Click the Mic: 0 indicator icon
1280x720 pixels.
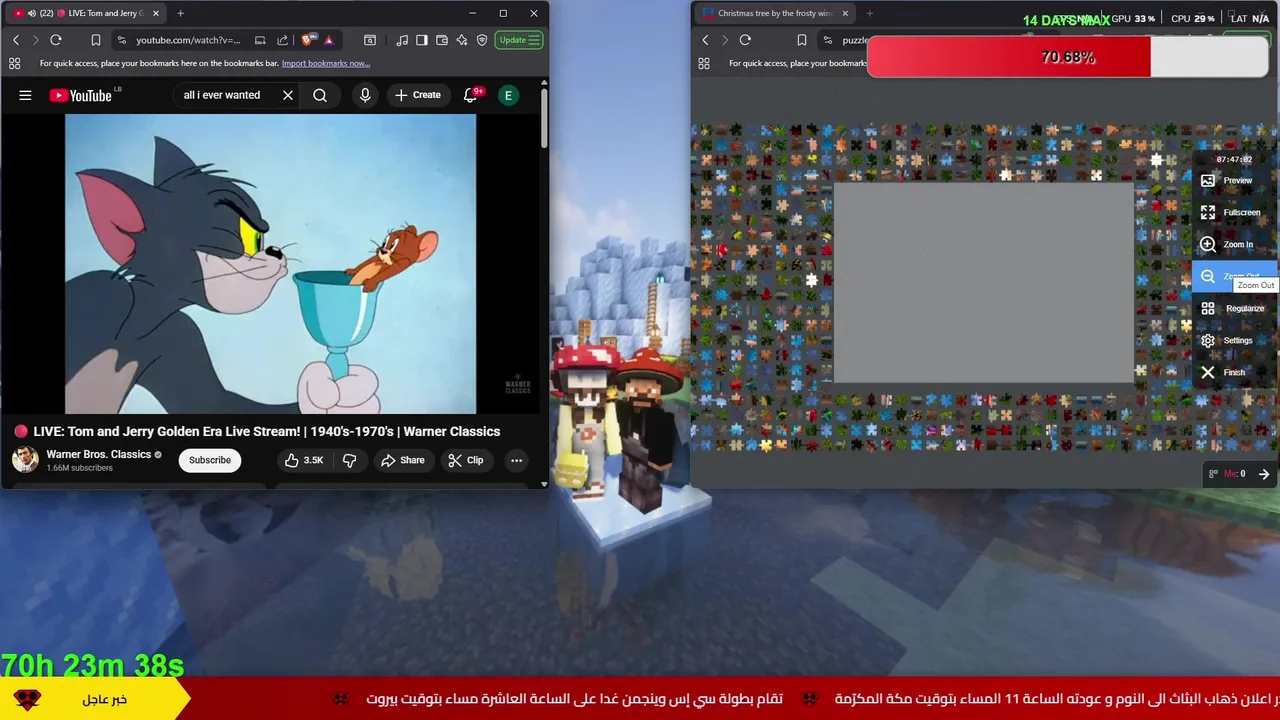coord(1213,474)
